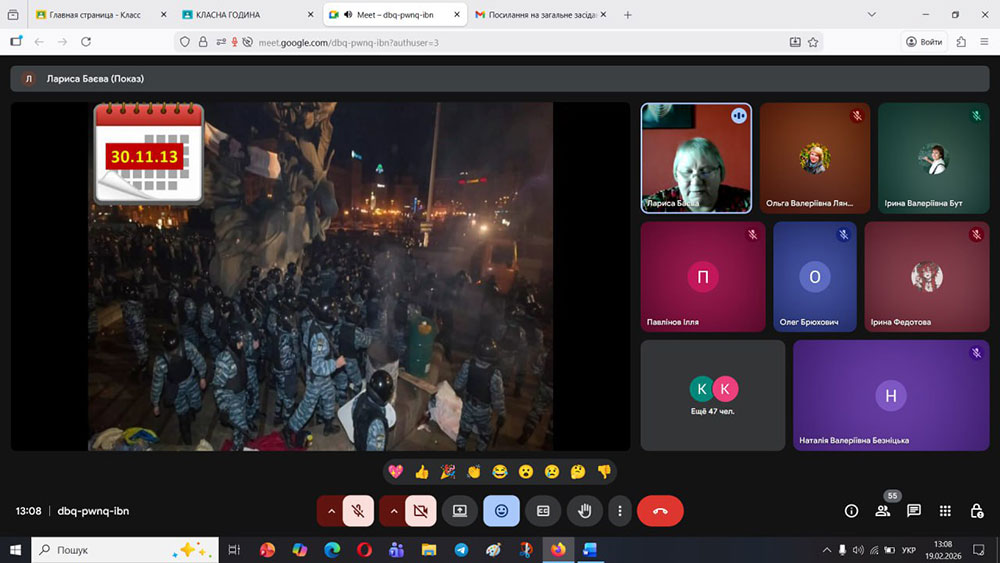Show the participants list
The image size is (1000, 563).
pos(882,510)
